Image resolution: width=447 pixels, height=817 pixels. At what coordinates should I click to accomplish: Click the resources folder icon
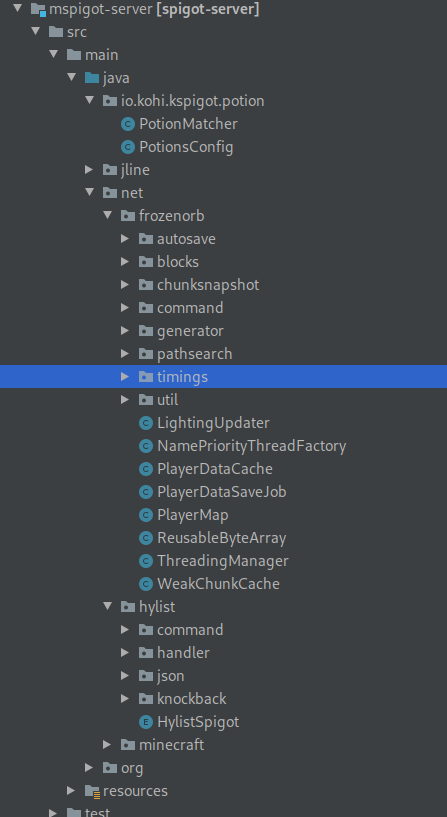coord(92,791)
